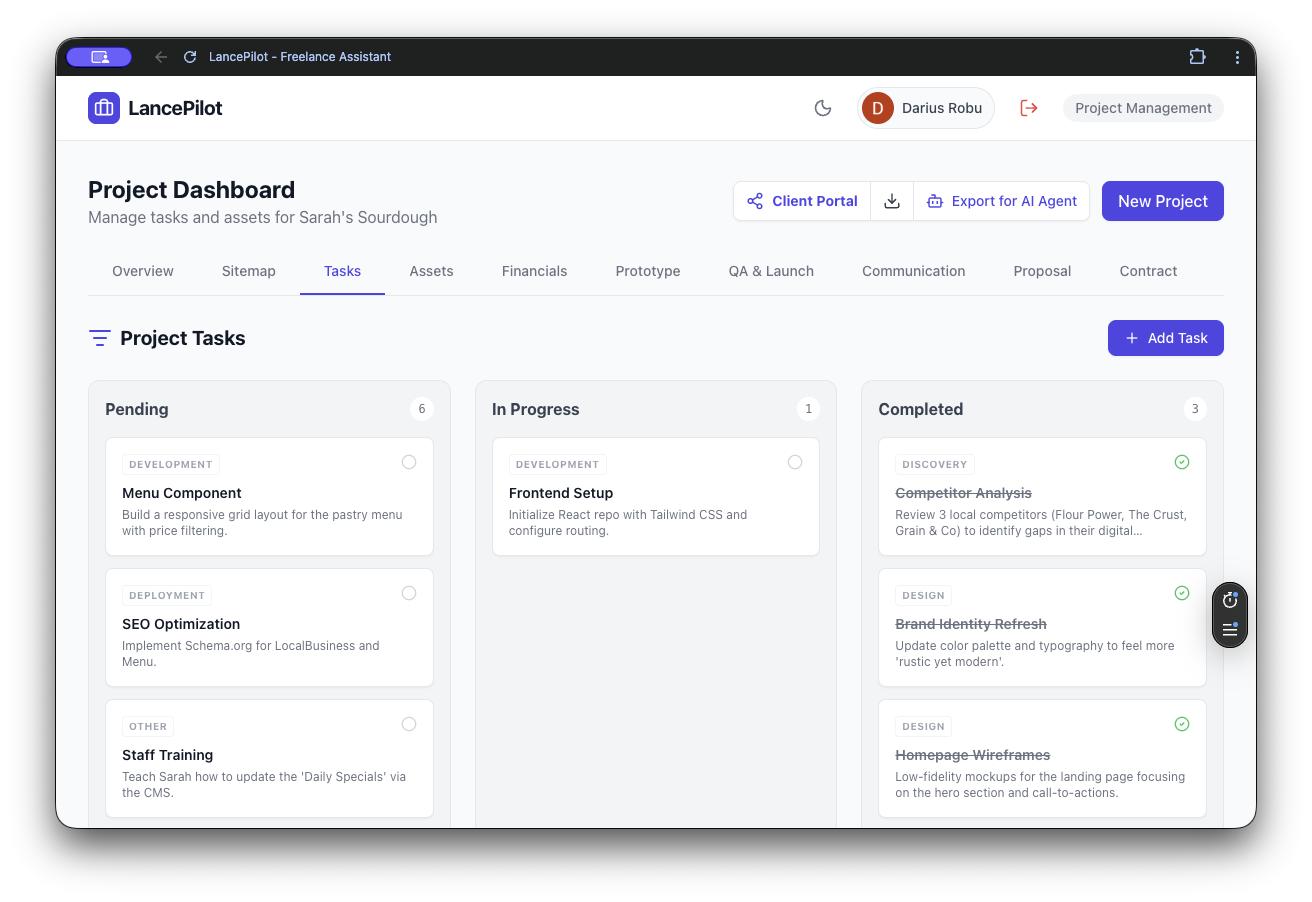
Task: Open the browser three-dot menu
Action: (x=1237, y=57)
